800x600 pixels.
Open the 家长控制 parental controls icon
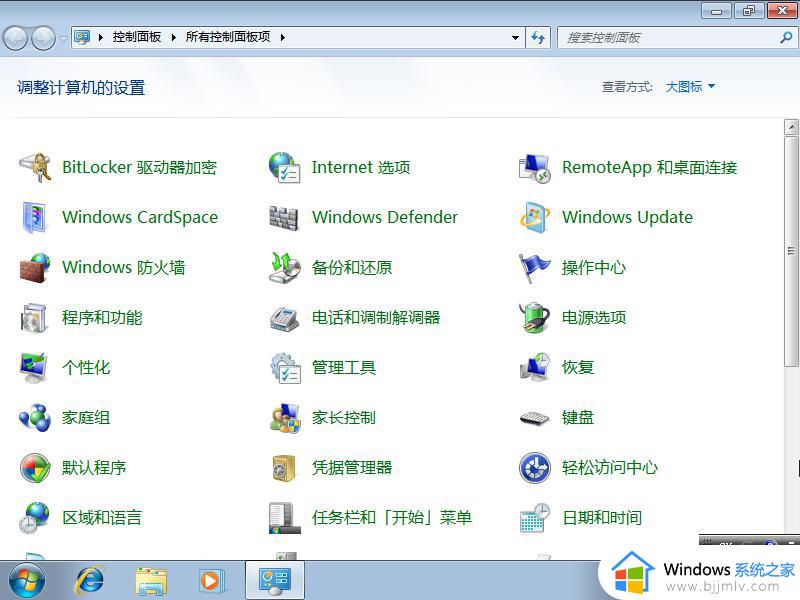pyautogui.click(x=285, y=417)
